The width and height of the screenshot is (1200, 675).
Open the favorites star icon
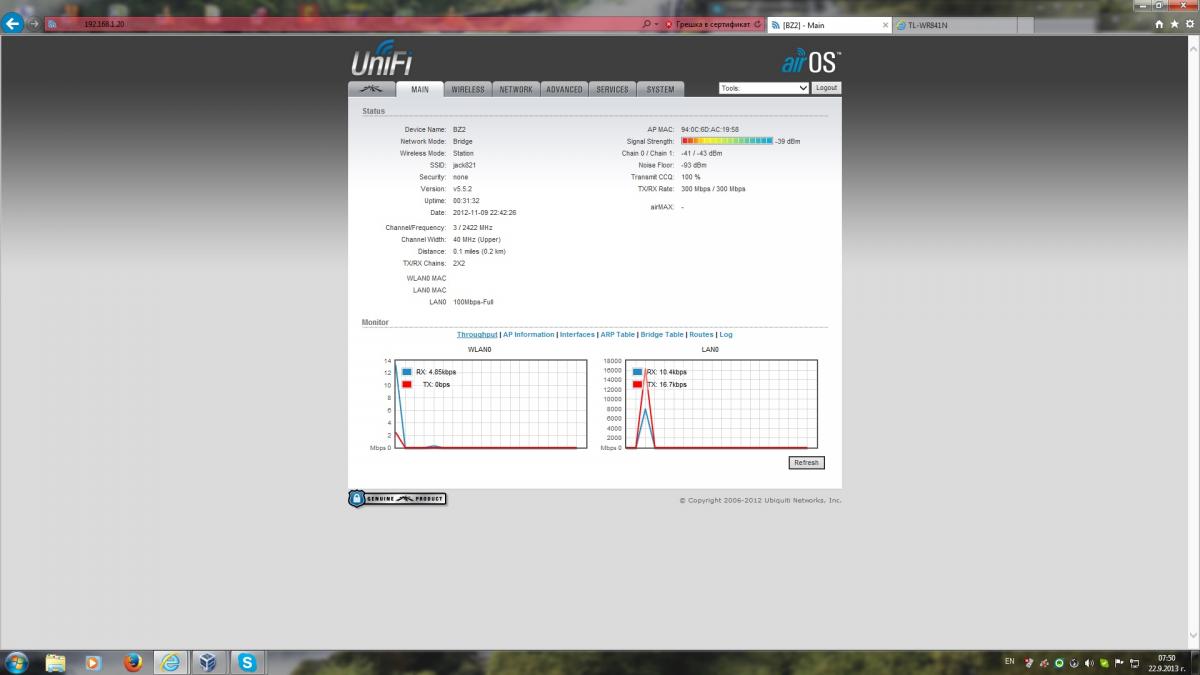point(1174,24)
